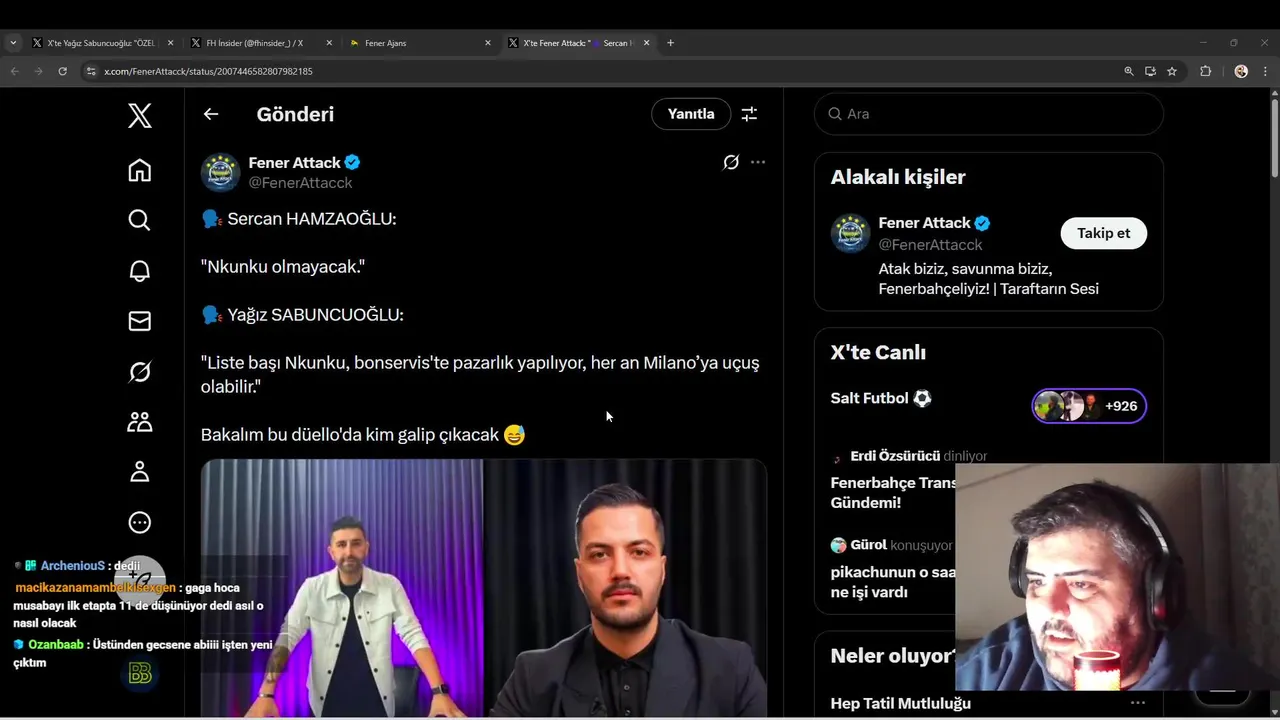Image resolution: width=1280 pixels, height=720 pixels.
Task: Open Communities people icon in the sidebar
Action: (x=140, y=422)
